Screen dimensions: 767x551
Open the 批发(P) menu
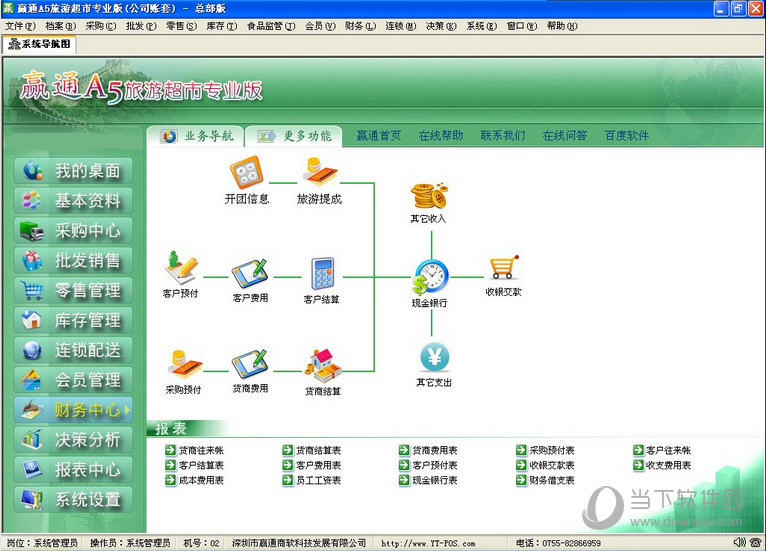tap(141, 26)
